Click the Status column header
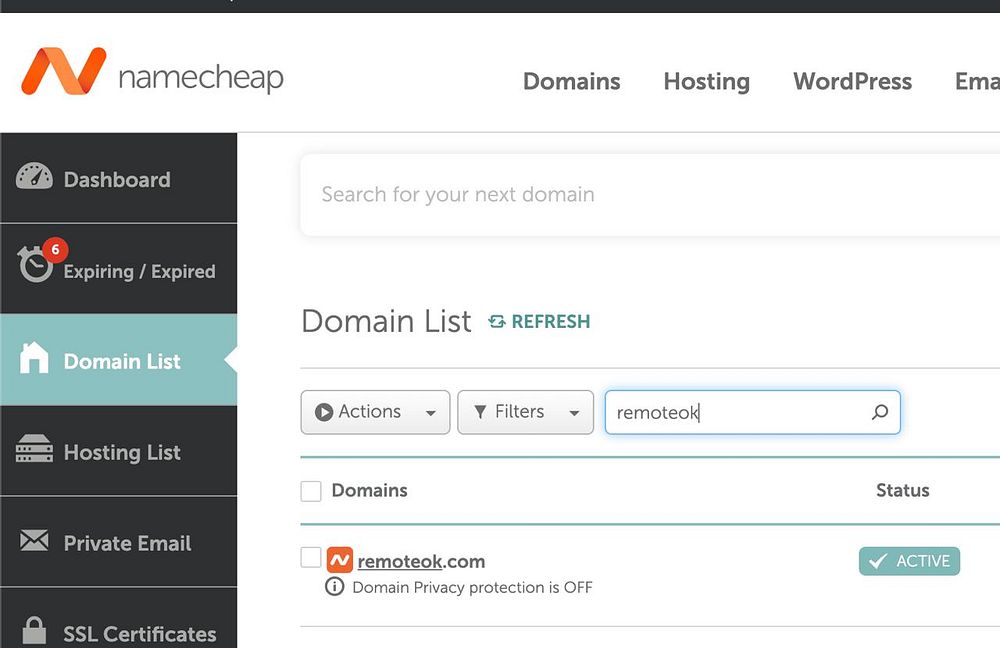This screenshot has width=1000, height=648. 902,490
